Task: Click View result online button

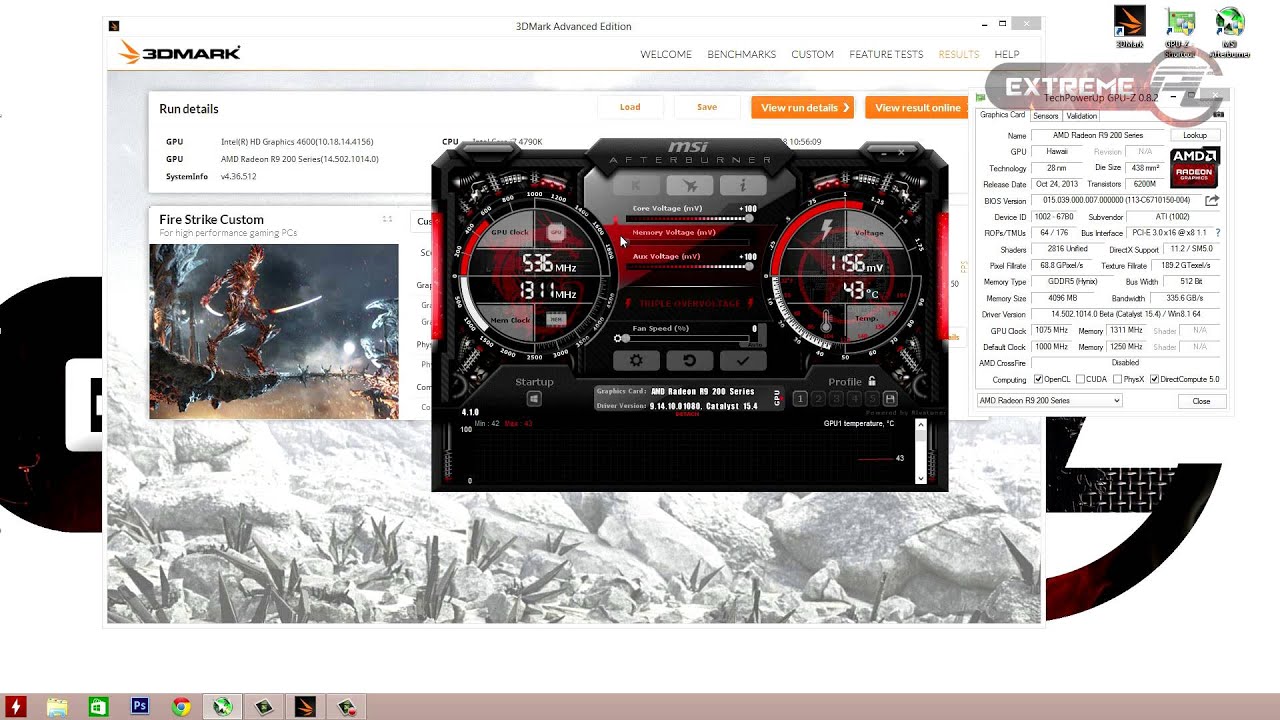Action: pyautogui.click(x=917, y=107)
